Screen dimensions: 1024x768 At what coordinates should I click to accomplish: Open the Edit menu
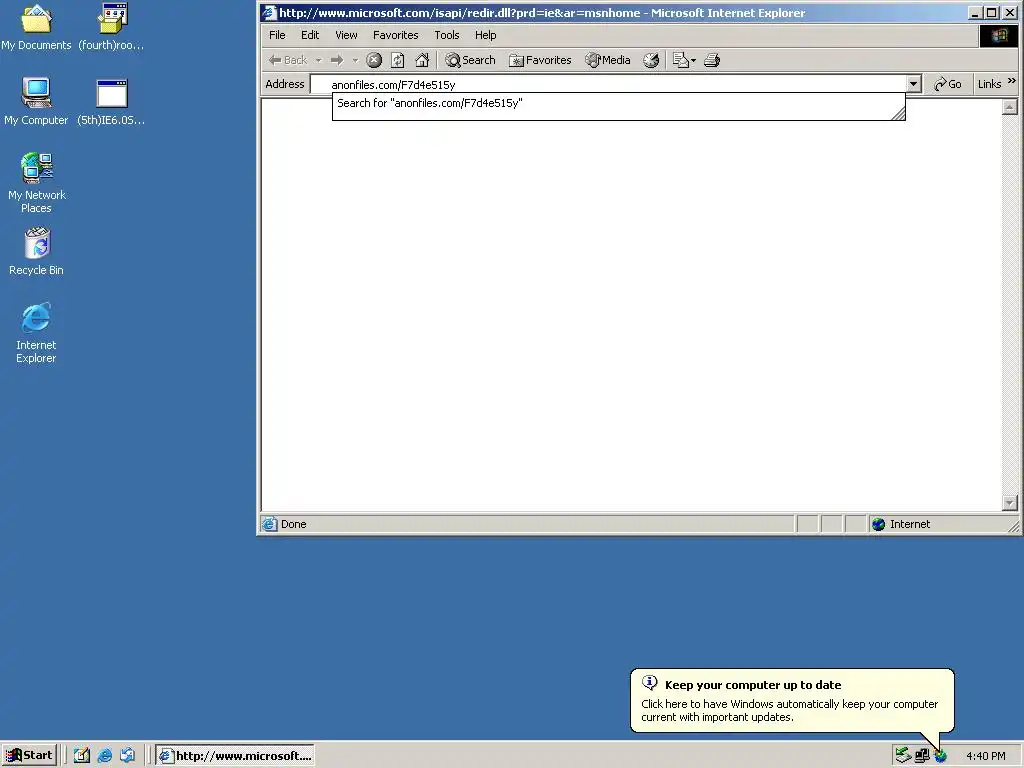[310, 35]
